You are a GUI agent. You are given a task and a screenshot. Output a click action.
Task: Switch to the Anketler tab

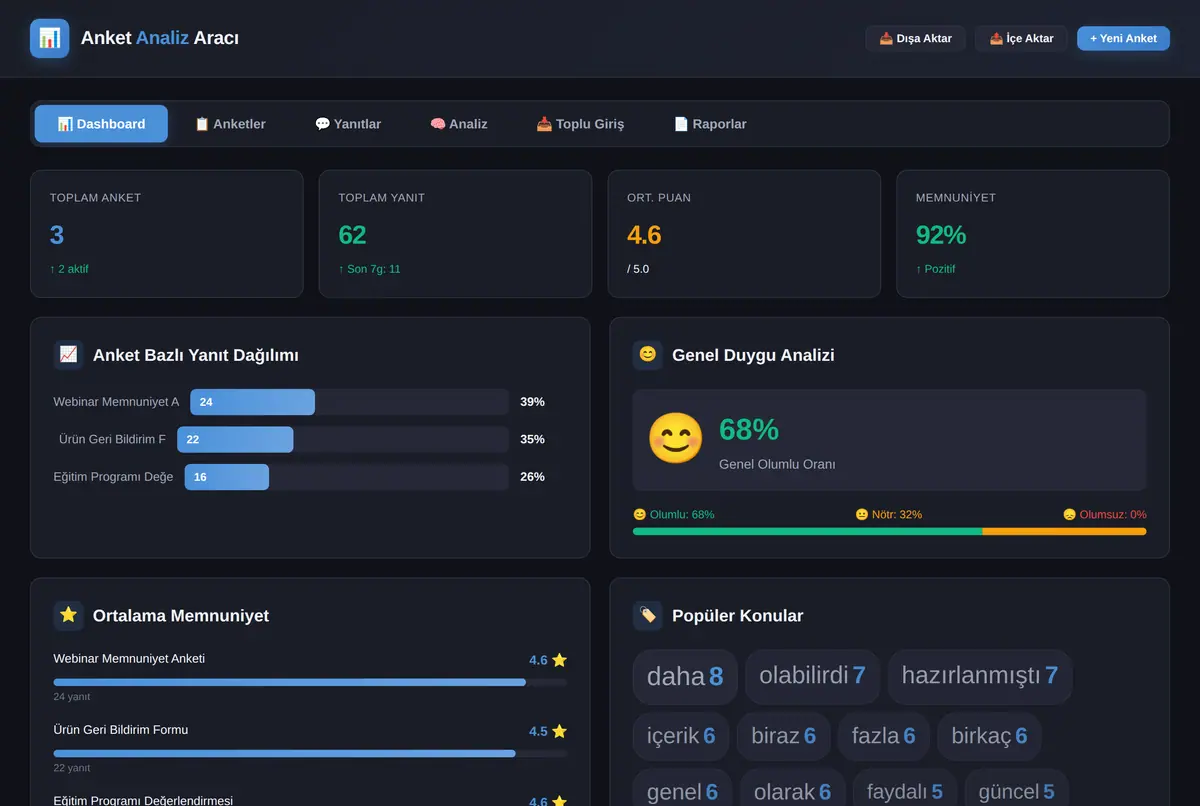(x=230, y=124)
